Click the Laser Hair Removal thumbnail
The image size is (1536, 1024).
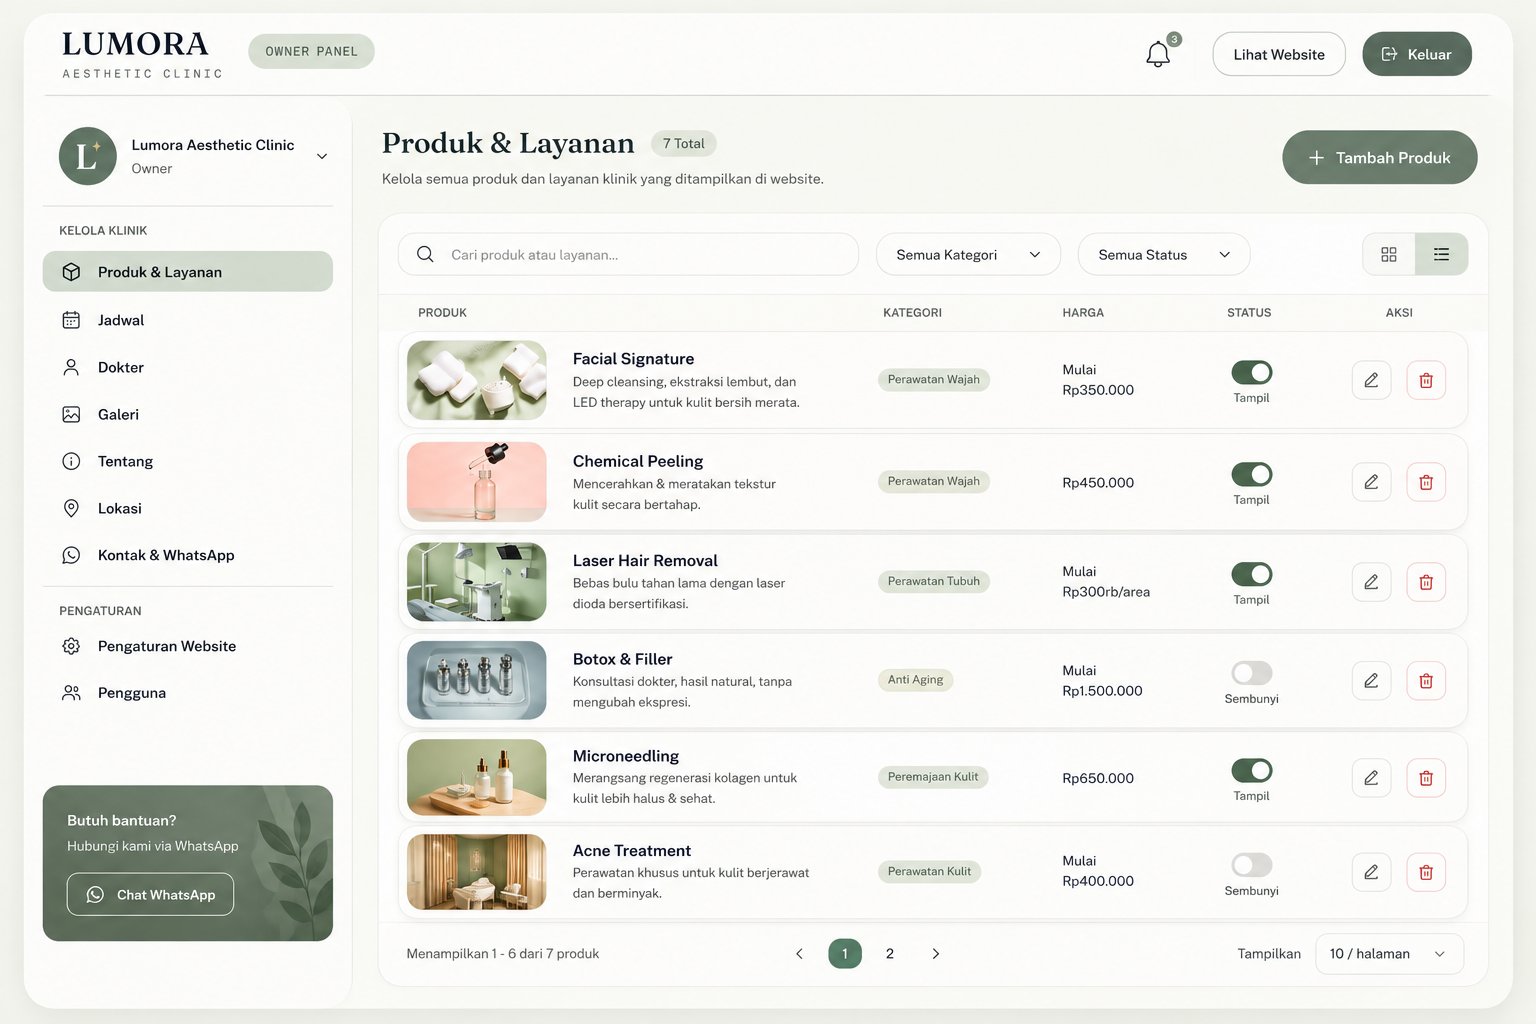tap(477, 582)
